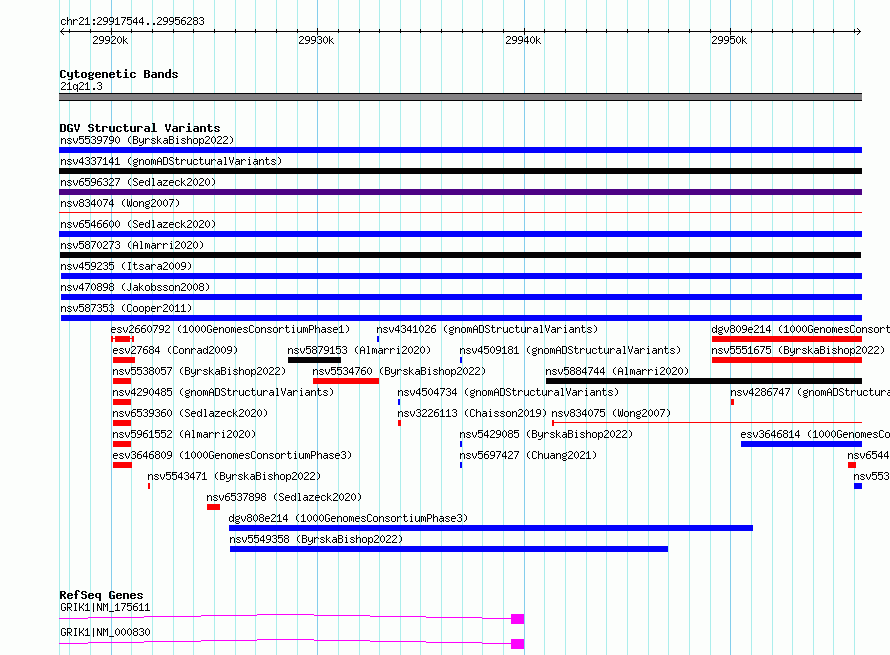The image size is (890, 655).
Task: Select nsv5551675 ByrskaBishop2022 label
Action: pos(798,350)
